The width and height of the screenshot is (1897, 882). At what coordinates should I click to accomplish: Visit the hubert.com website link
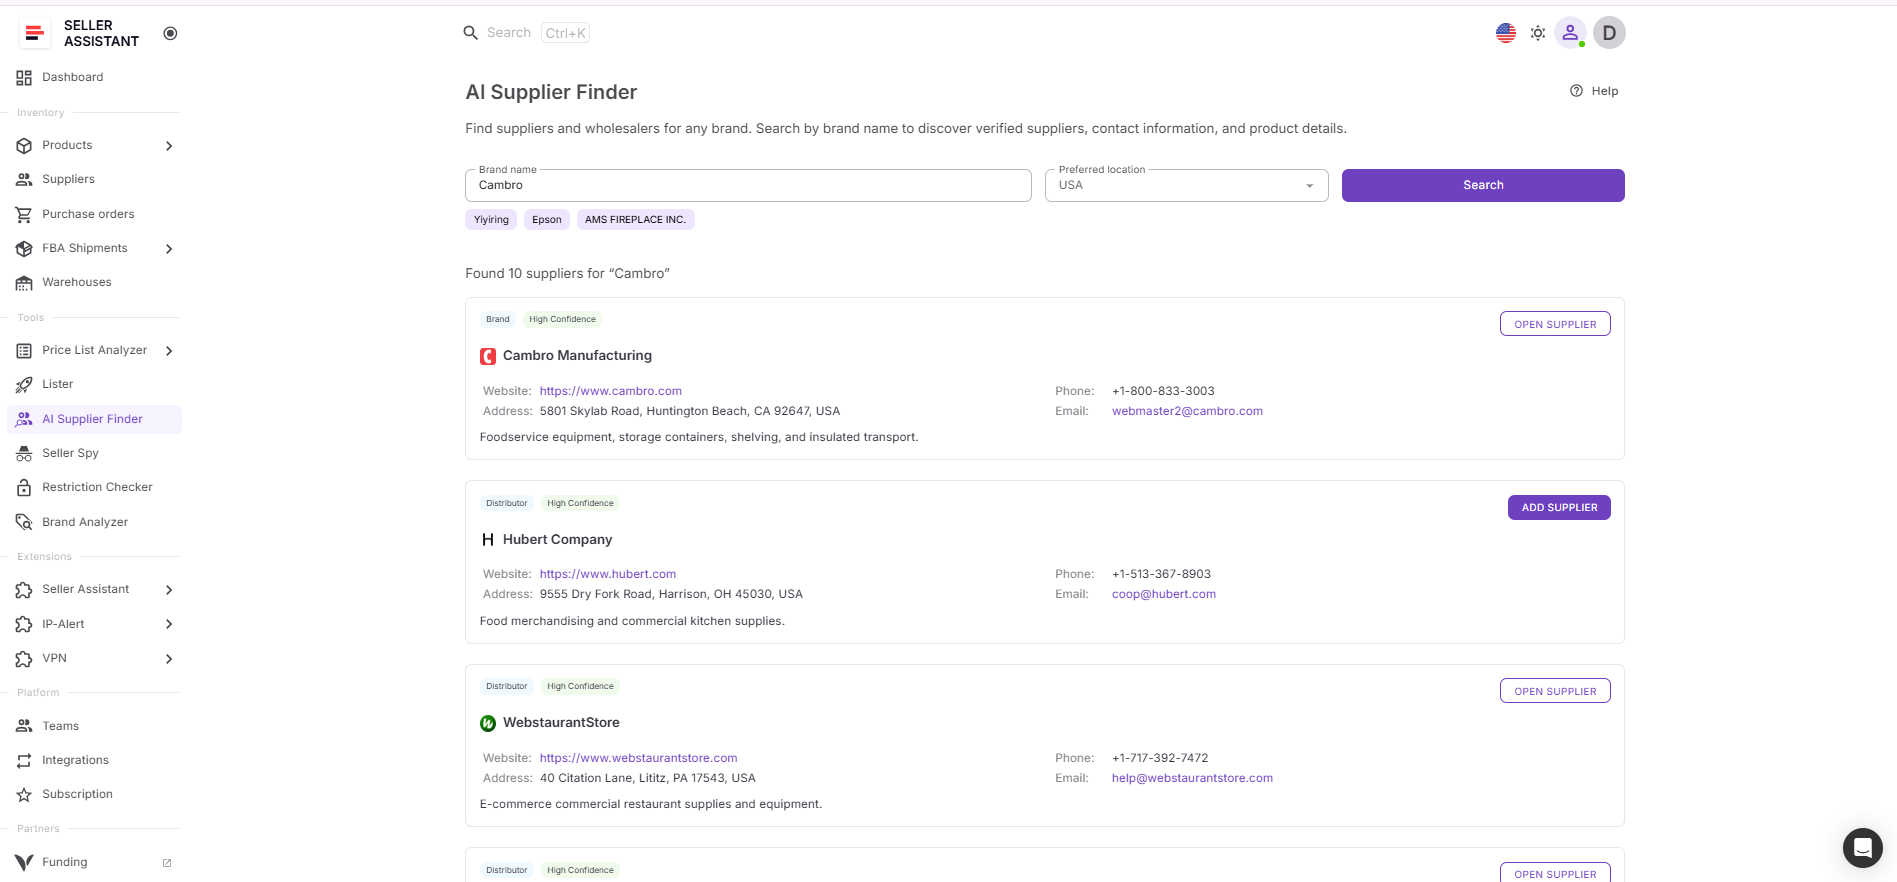[608, 574]
